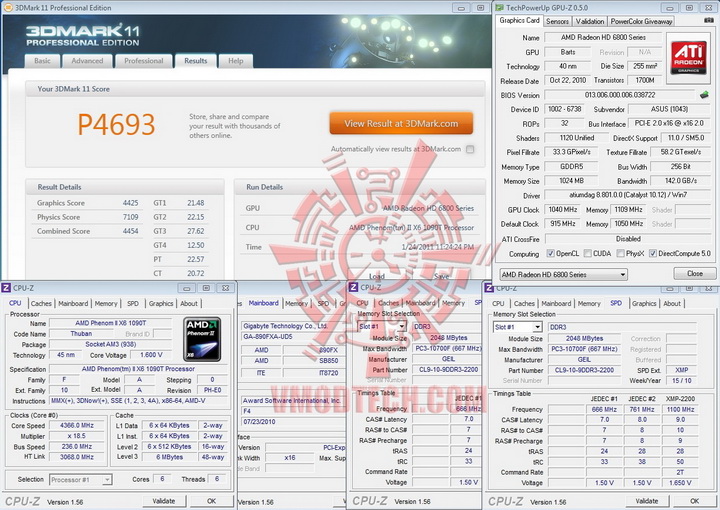Click the Combined Score 4454 value
The width and height of the screenshot is (720, 510).
coord(130,231)
